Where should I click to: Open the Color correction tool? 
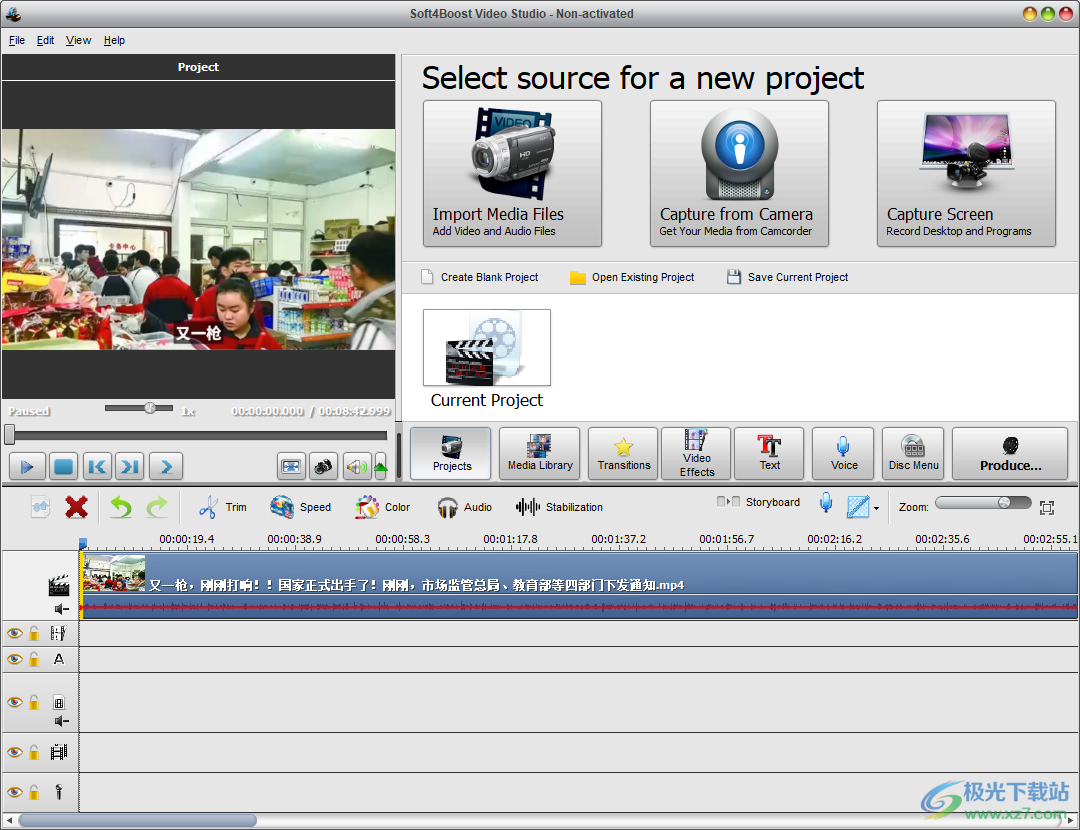[382, 507]
